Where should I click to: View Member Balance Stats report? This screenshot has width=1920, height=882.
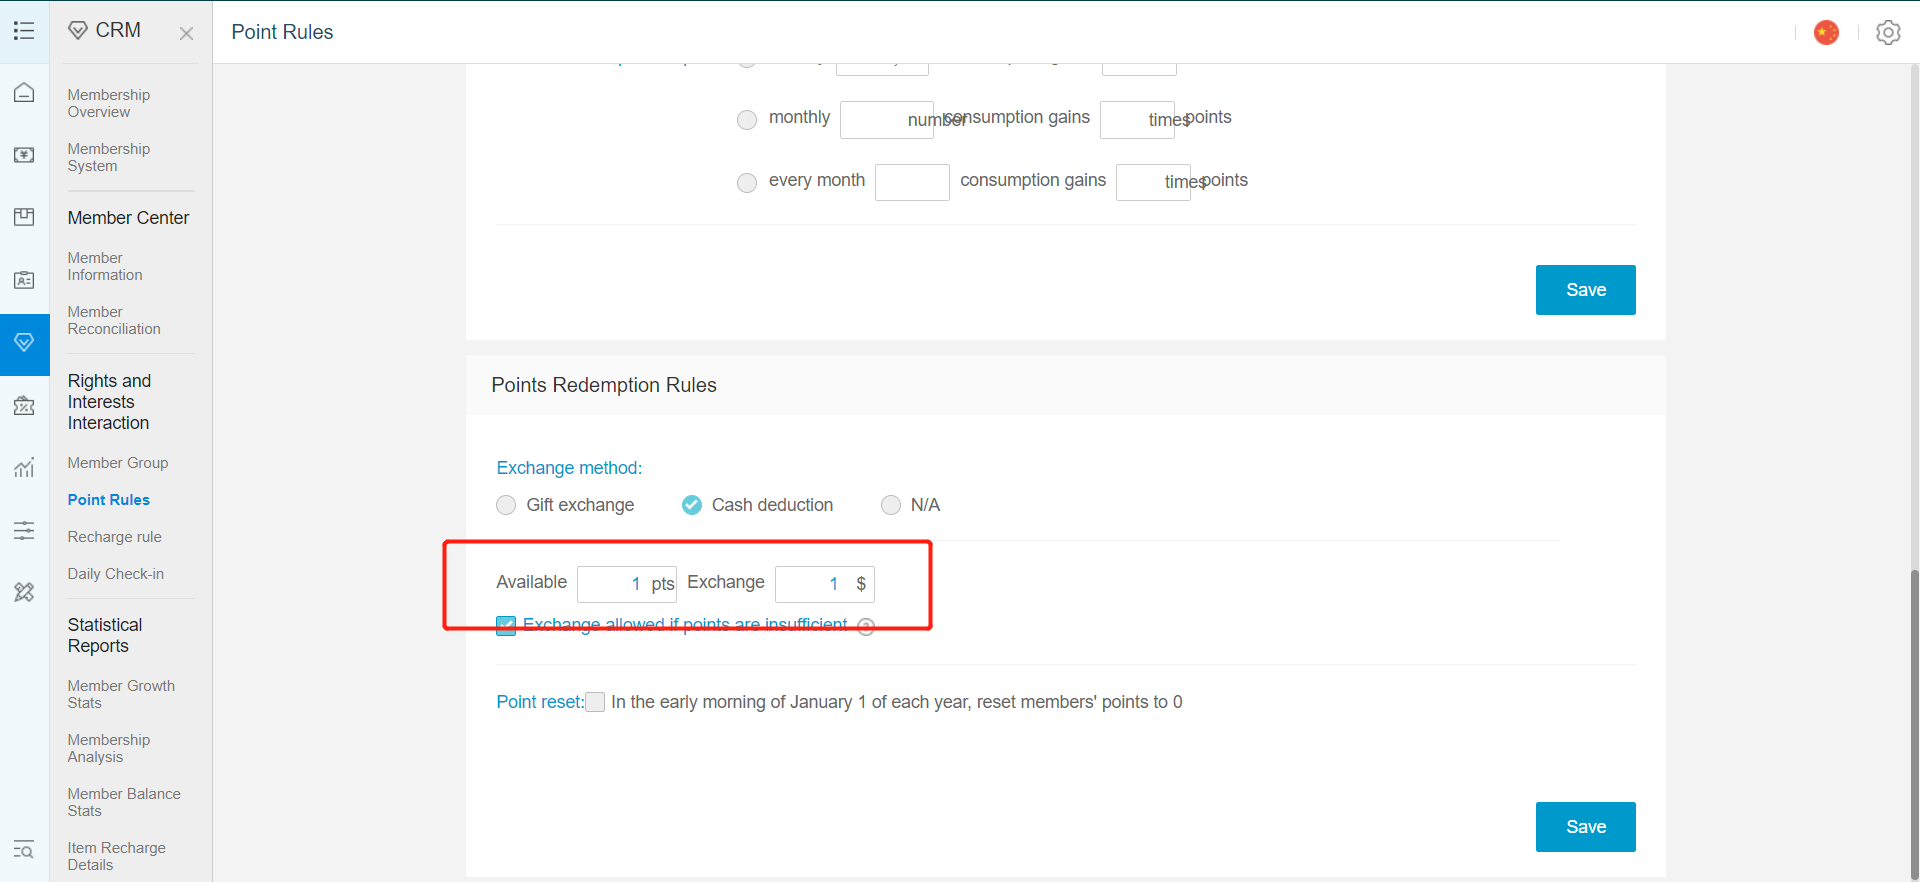coord(124,802)
